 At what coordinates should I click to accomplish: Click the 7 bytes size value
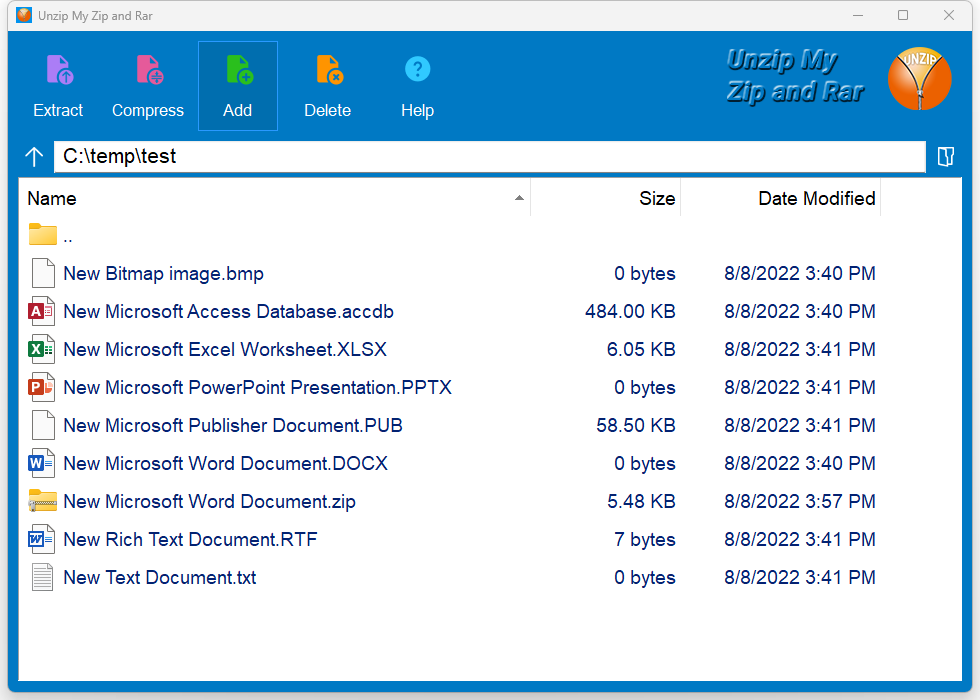click(645, 539)
